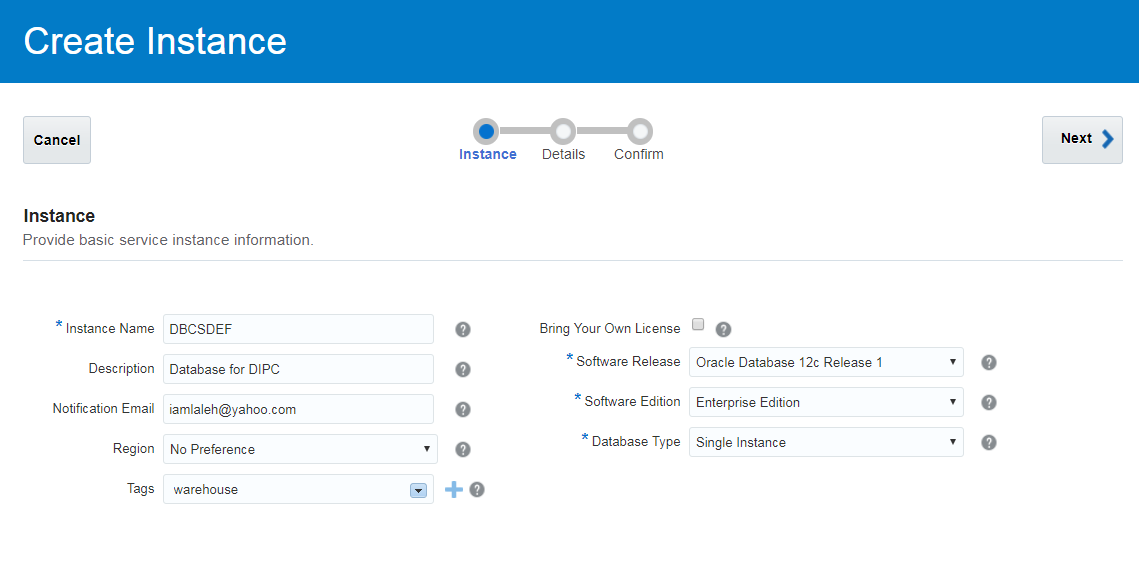Viewport: 1139px width, 571px height.
Task: Click help icon beside Description field
Action: [463, 369]
